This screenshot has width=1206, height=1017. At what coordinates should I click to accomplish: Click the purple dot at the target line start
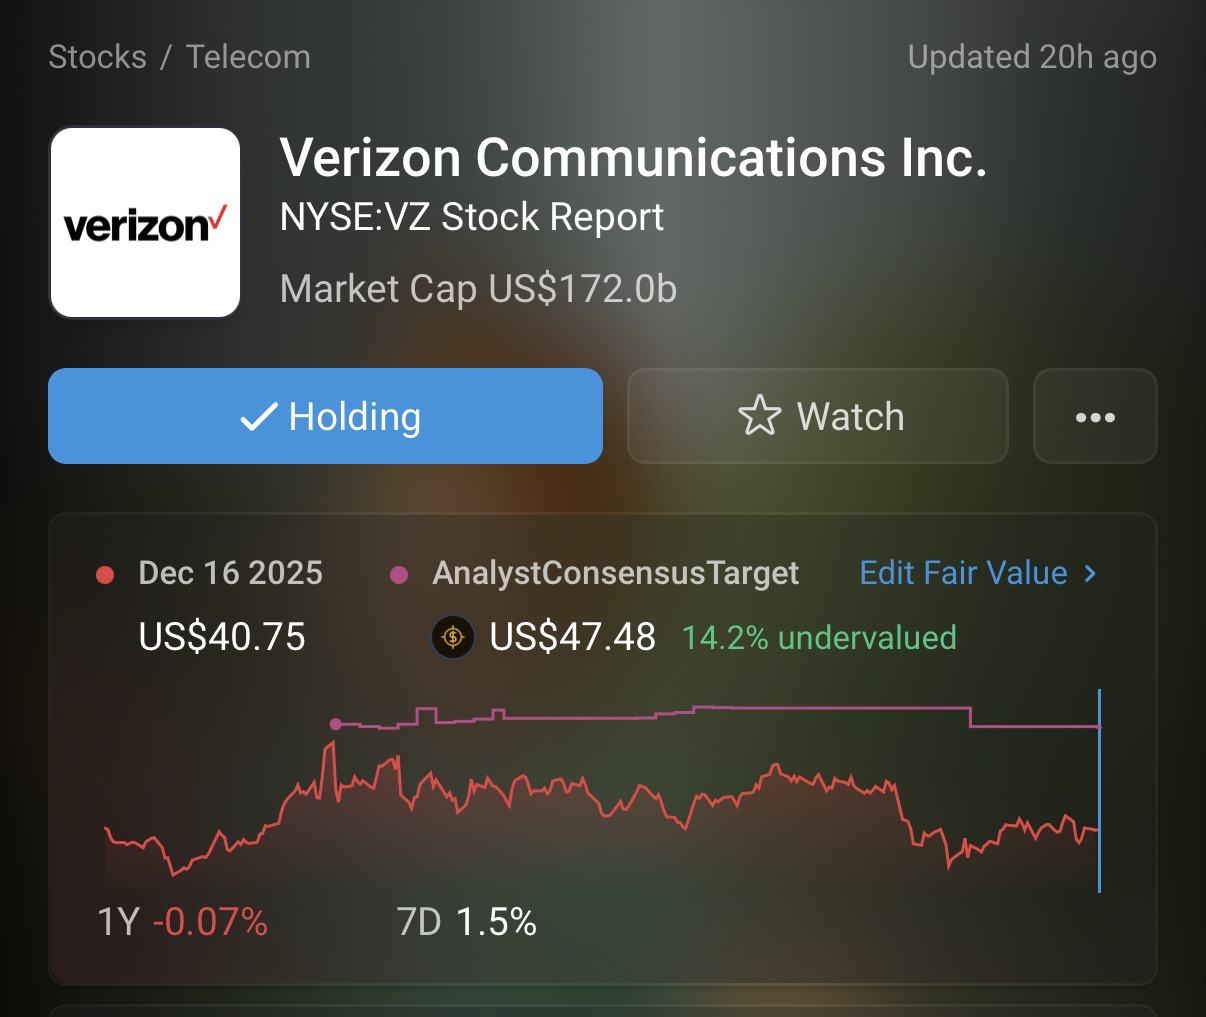[x=335, y=724]
